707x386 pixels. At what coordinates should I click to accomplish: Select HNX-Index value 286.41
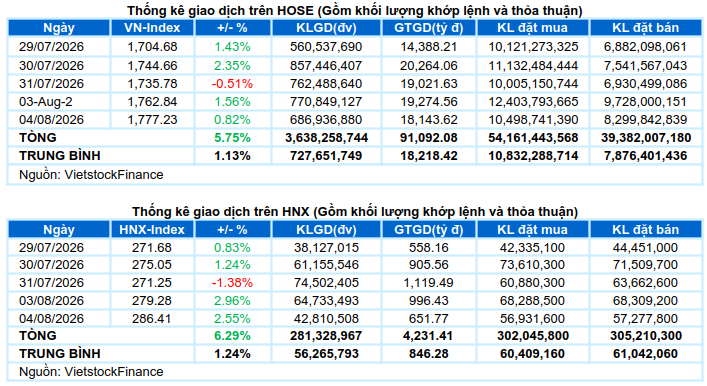(x=152, y=319)
